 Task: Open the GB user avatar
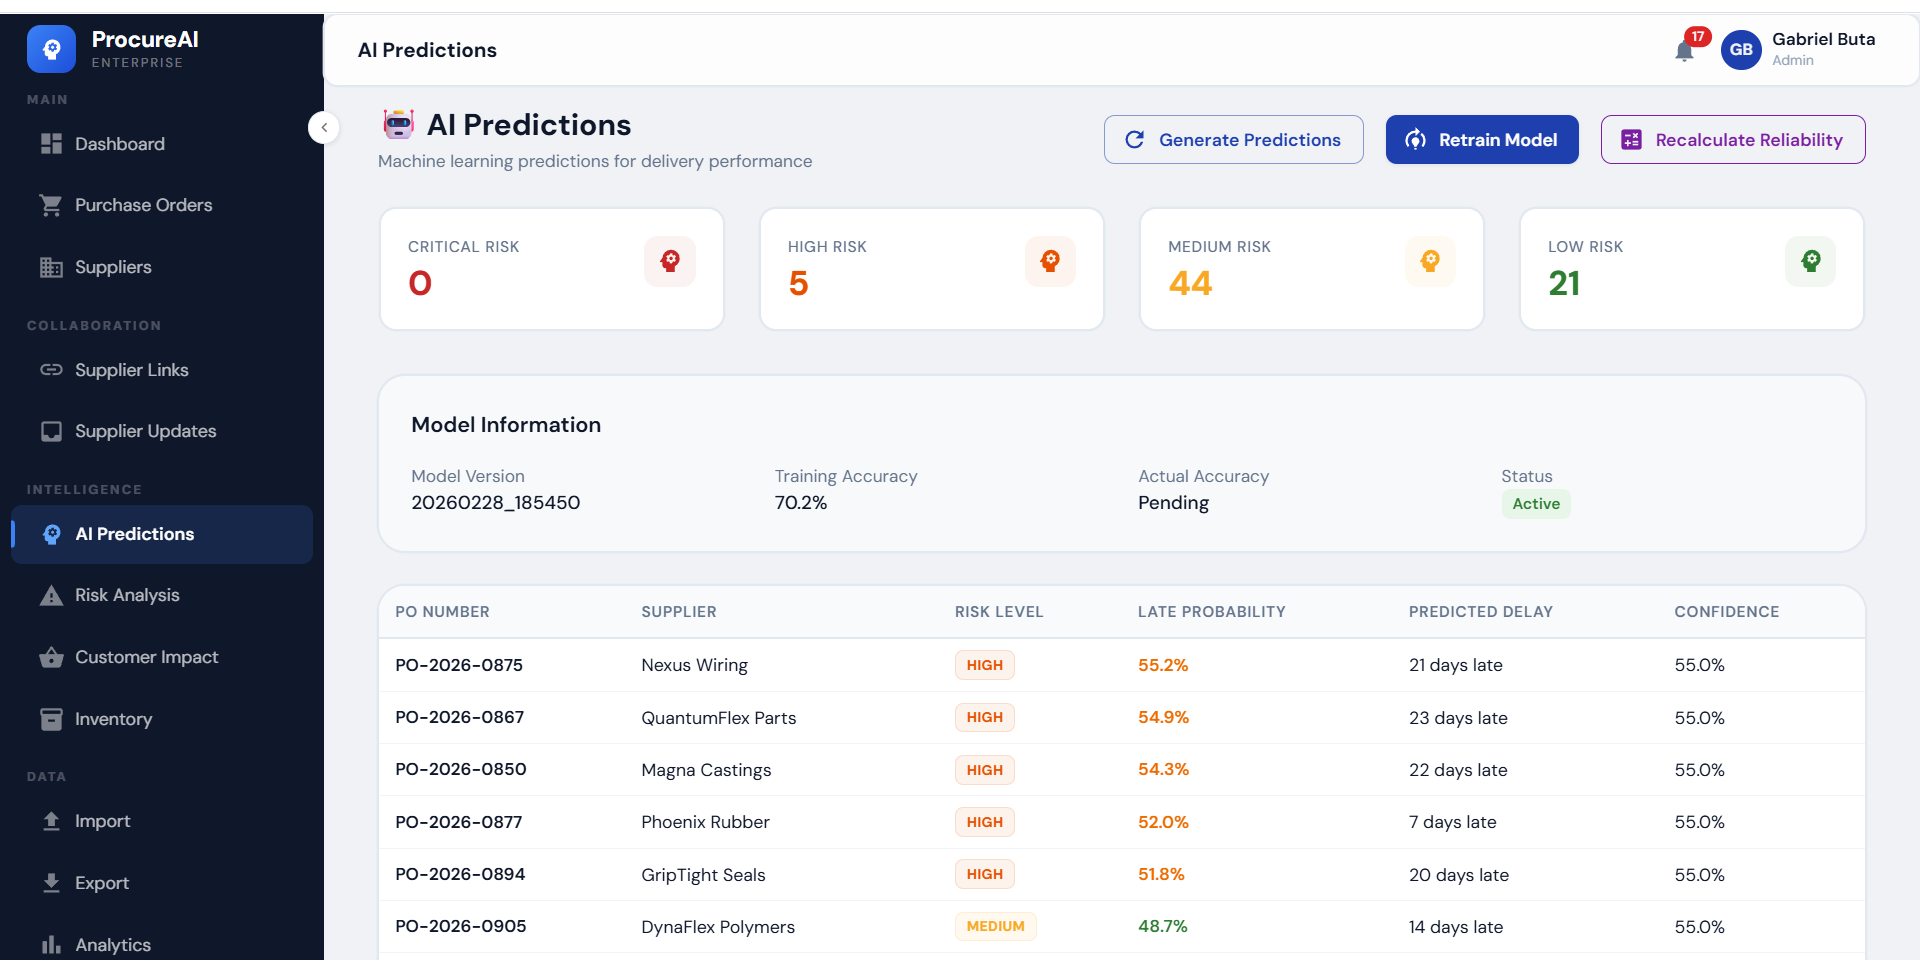pos(1740,49)
